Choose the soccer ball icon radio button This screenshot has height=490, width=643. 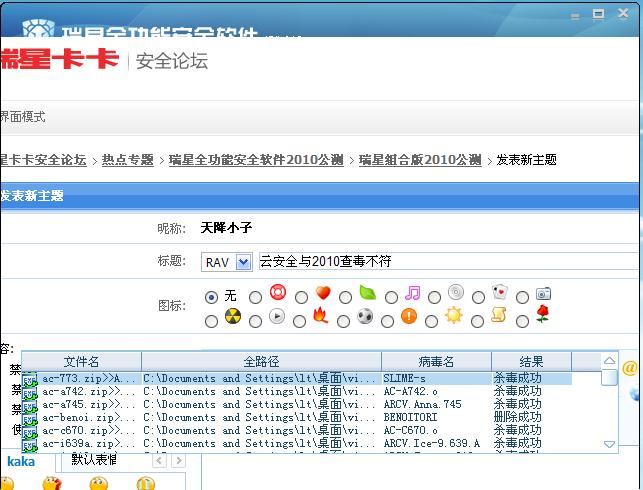click(x=344, y=321)
